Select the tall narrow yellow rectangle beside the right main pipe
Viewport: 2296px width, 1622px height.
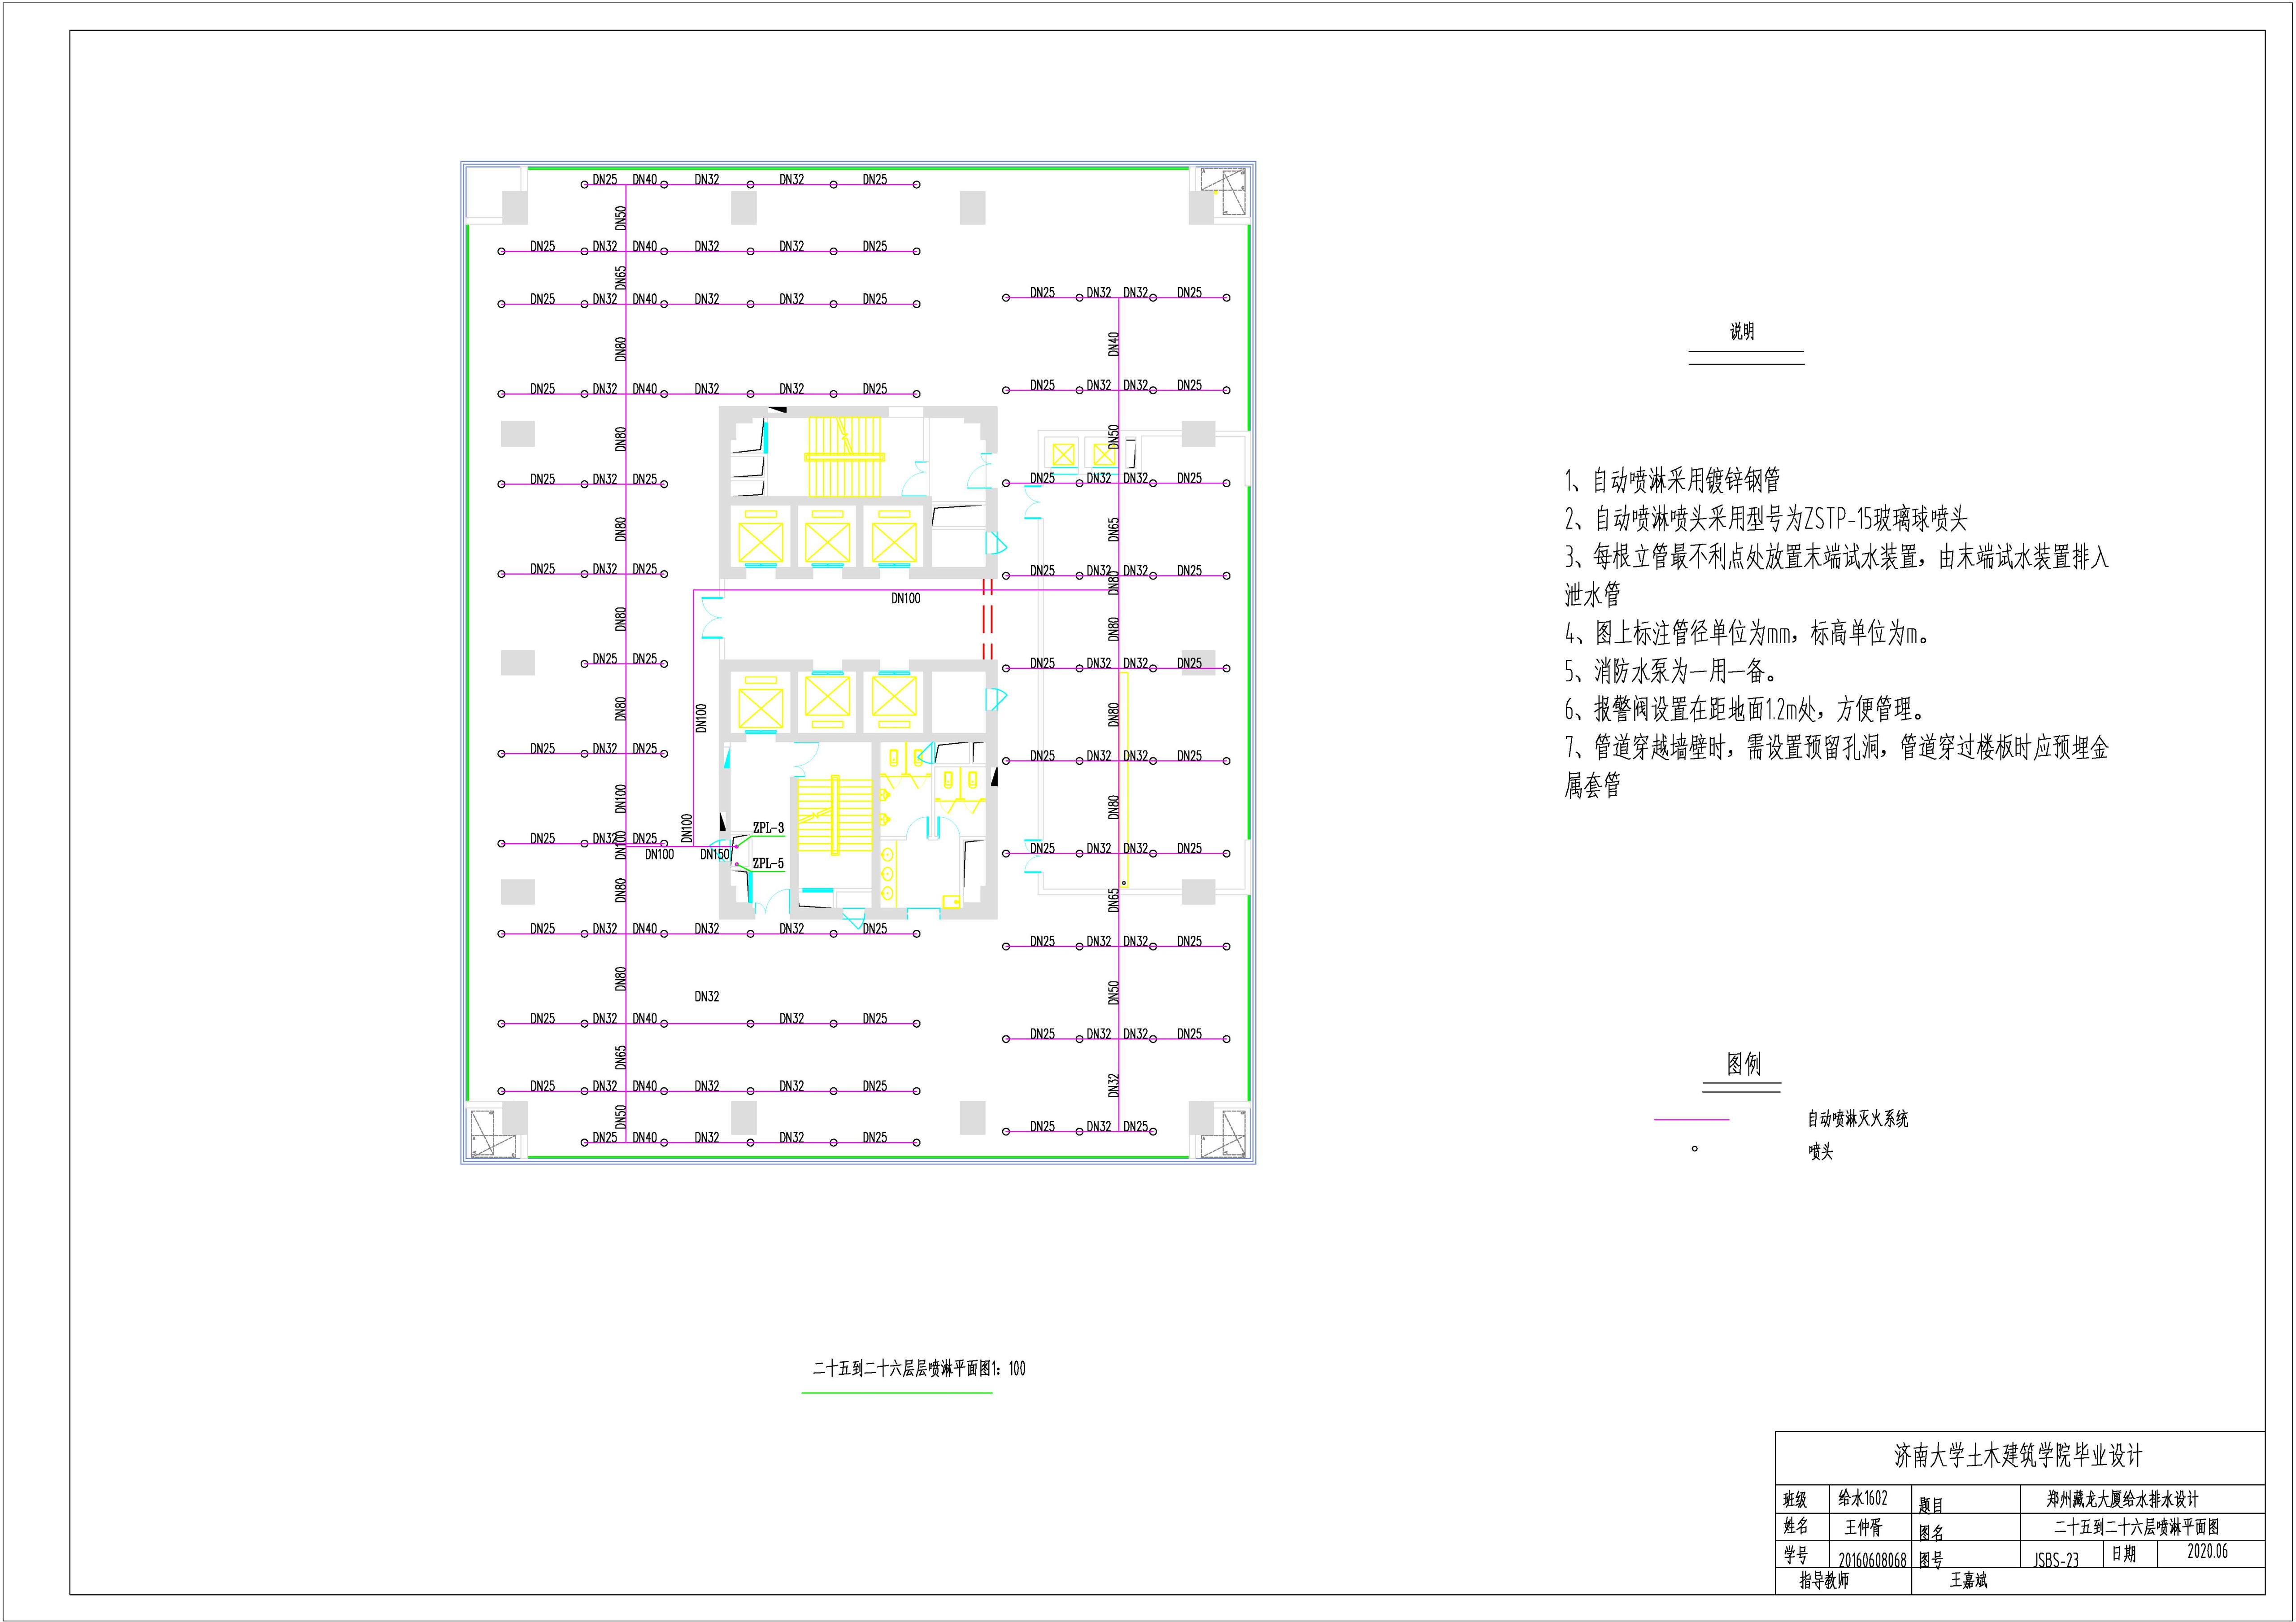(1124, 779)
